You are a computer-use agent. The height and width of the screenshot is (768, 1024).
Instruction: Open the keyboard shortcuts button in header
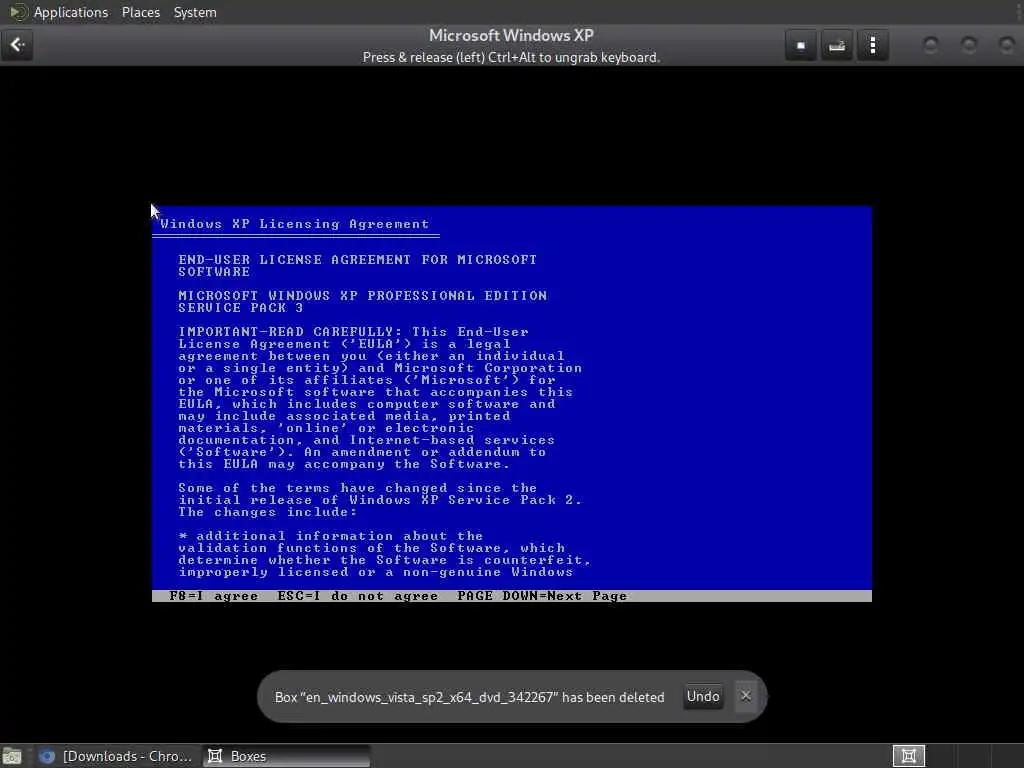coord(837,46)
